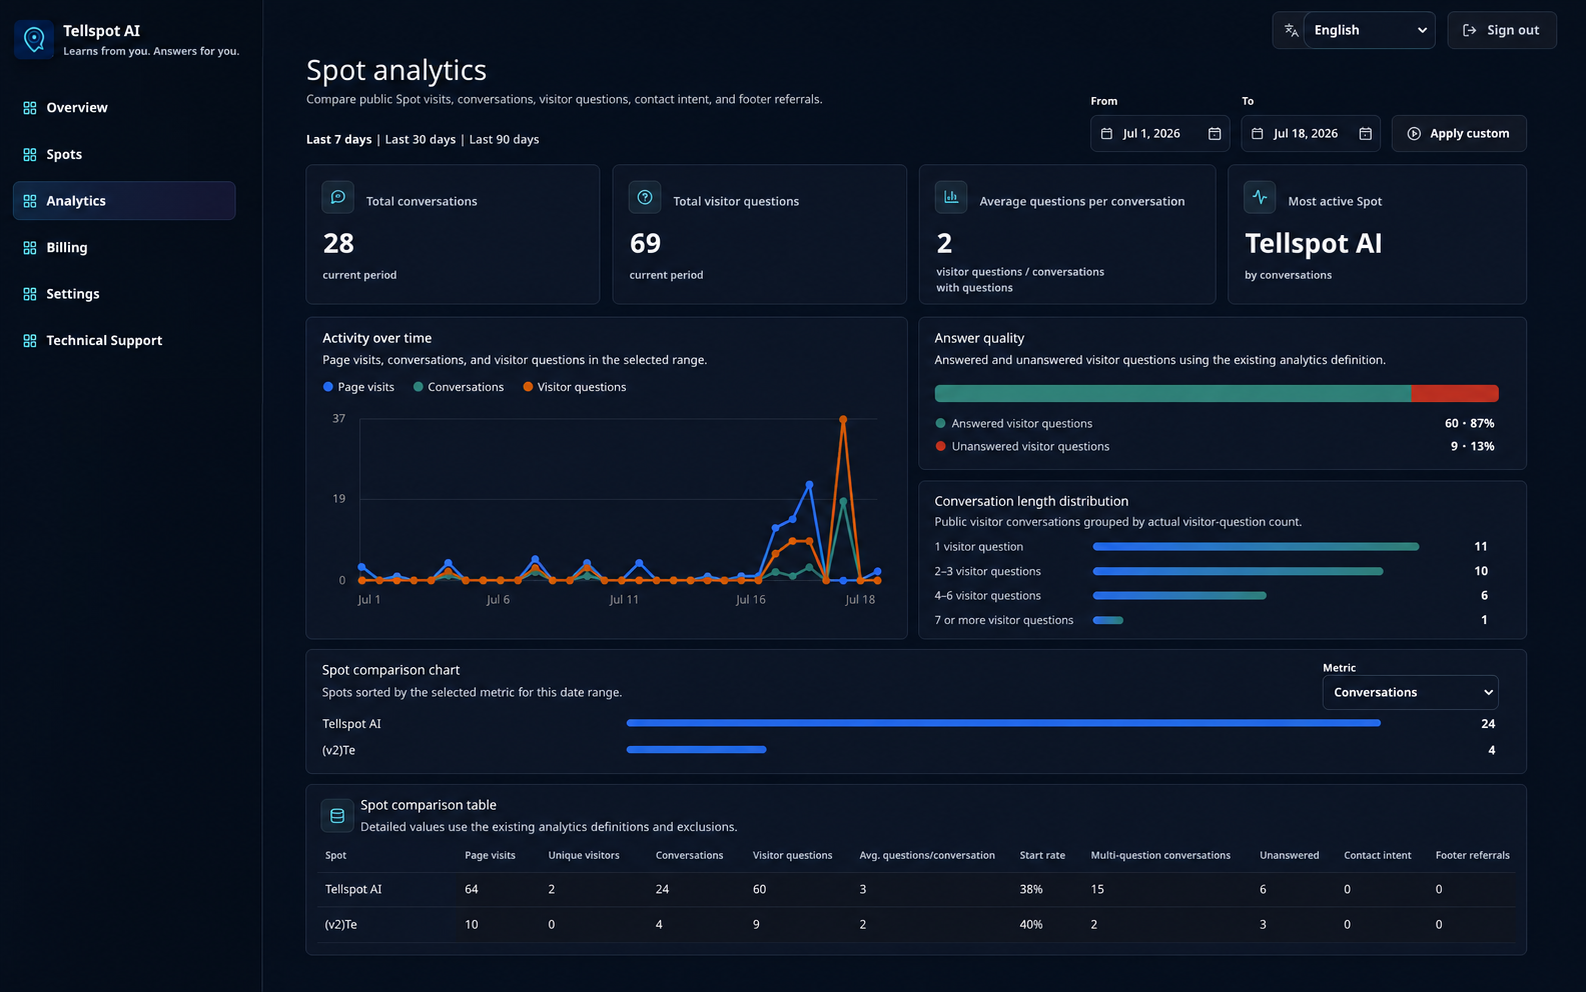The height and width of the screenshot is (992, 1586).
Task: Click the sign out arrow icon
Action: pyautogui.click(x=1469, y=30)
